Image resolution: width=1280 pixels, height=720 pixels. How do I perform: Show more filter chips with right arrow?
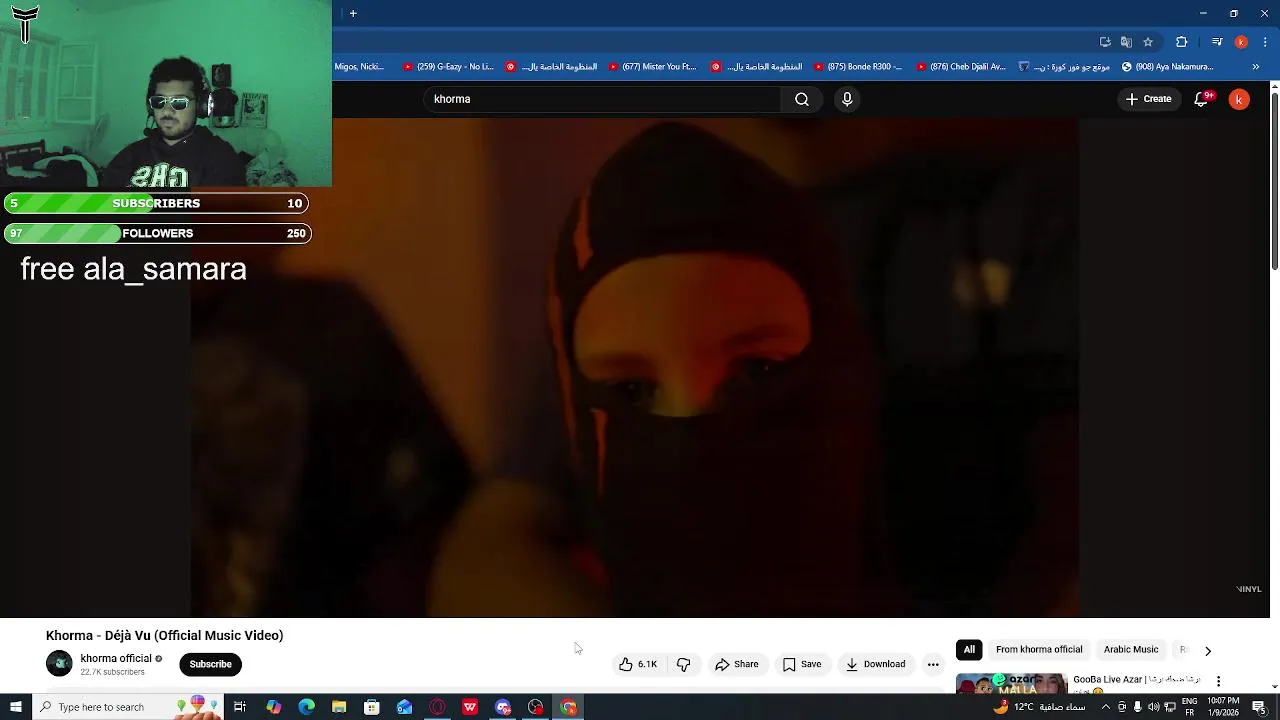pos(1208,650)
